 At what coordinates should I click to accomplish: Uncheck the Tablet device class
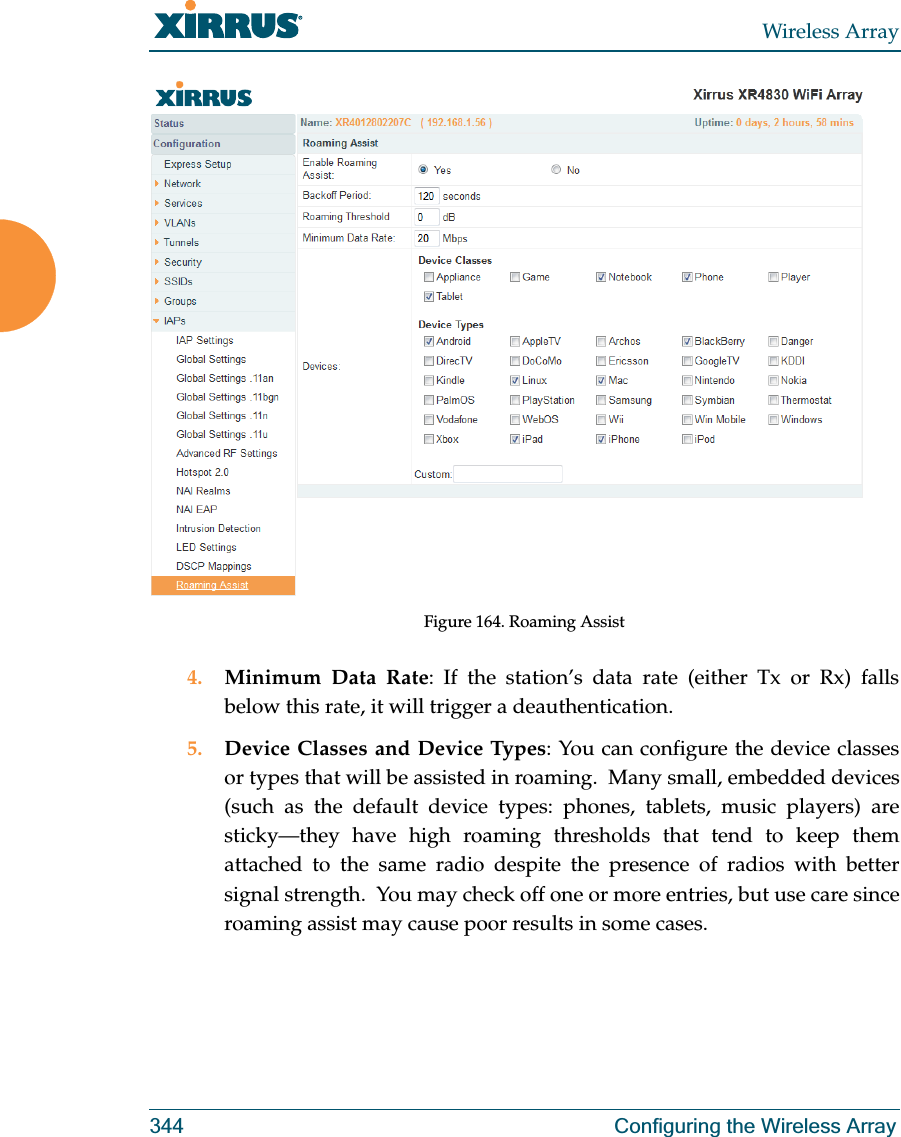pos(429,297)
